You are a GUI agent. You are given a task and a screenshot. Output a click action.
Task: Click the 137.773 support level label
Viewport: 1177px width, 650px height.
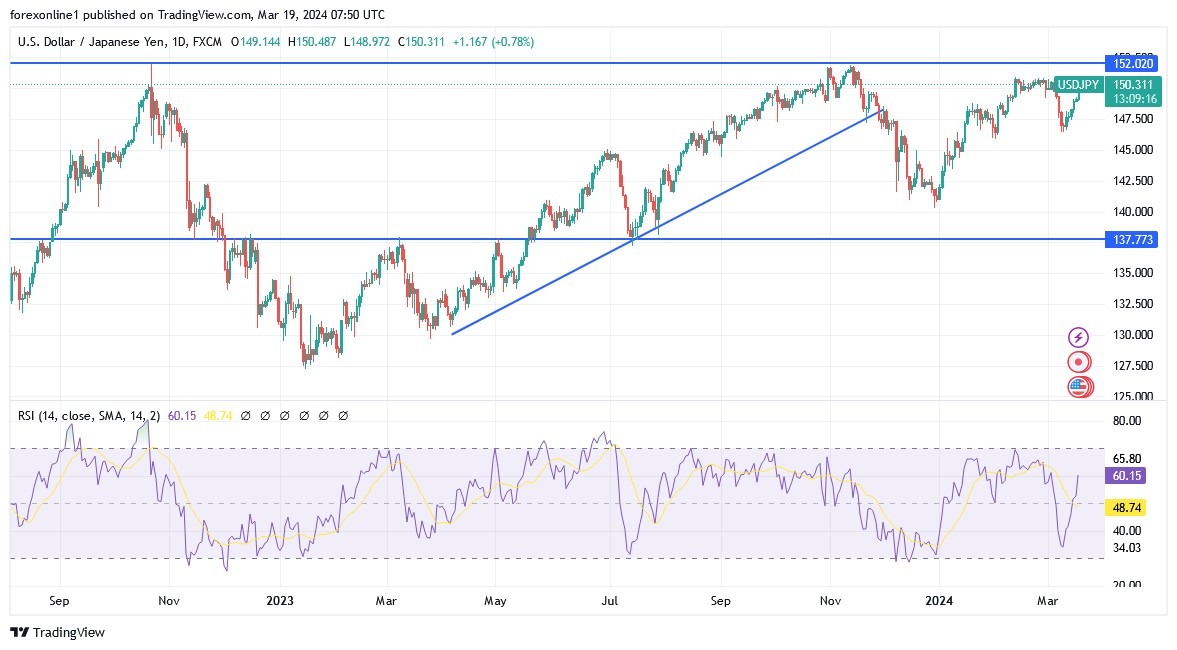click(x=1133, y=239)
